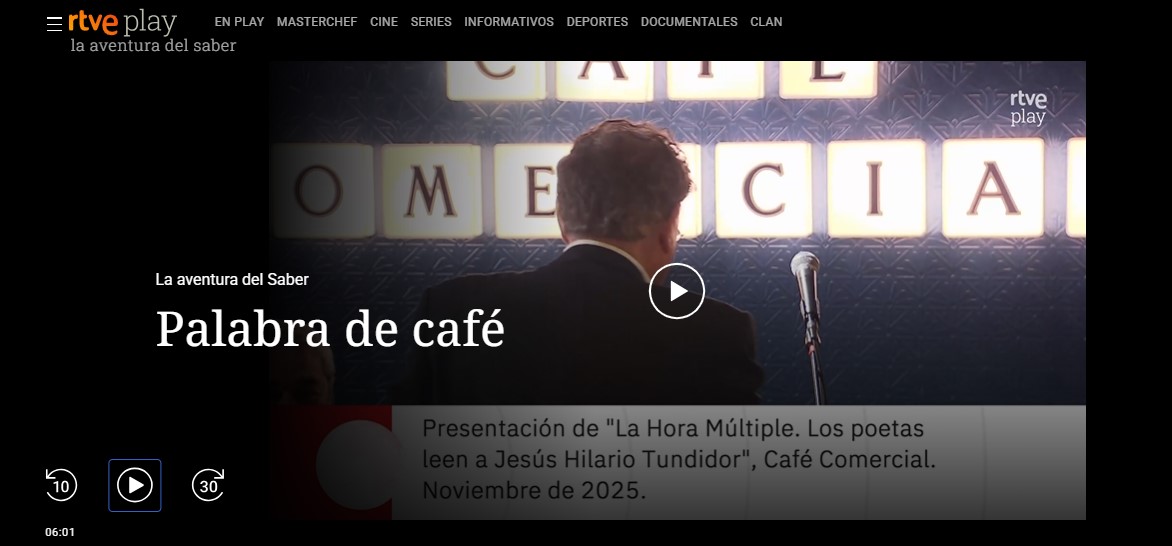Navigate to SERIES

pyautogui.click(x=431, y=22)
